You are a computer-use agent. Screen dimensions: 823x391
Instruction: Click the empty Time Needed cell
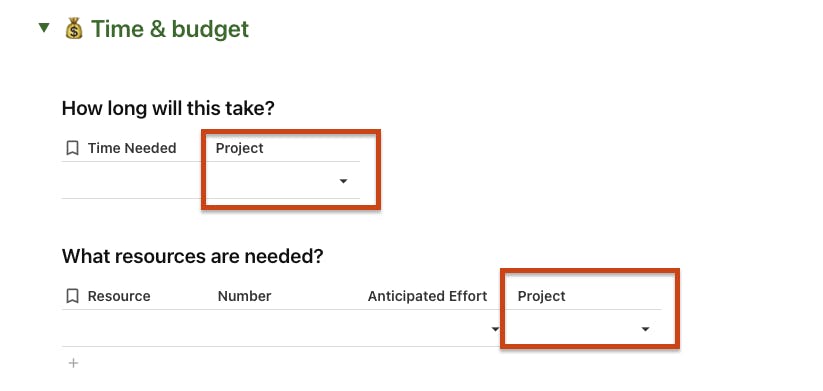[134, 180]
